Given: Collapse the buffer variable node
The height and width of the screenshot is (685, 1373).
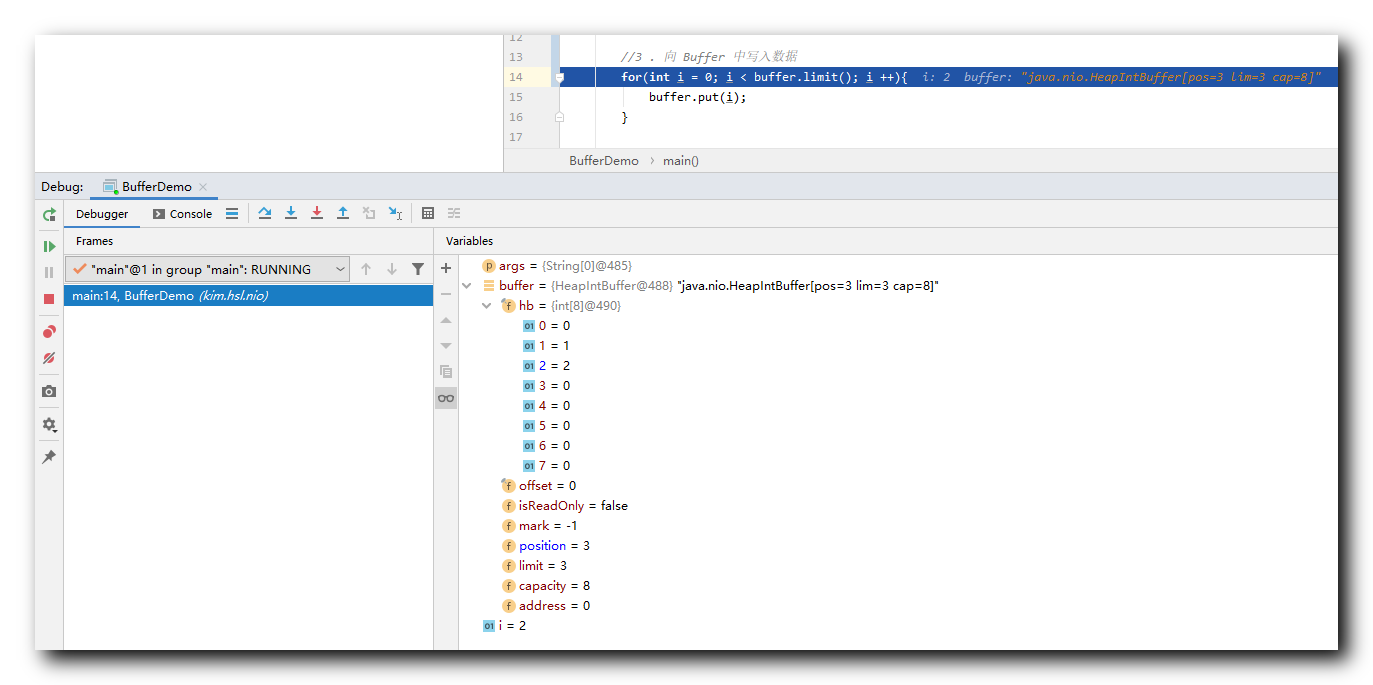Looking at the screenshot, I should coord(467,286).
